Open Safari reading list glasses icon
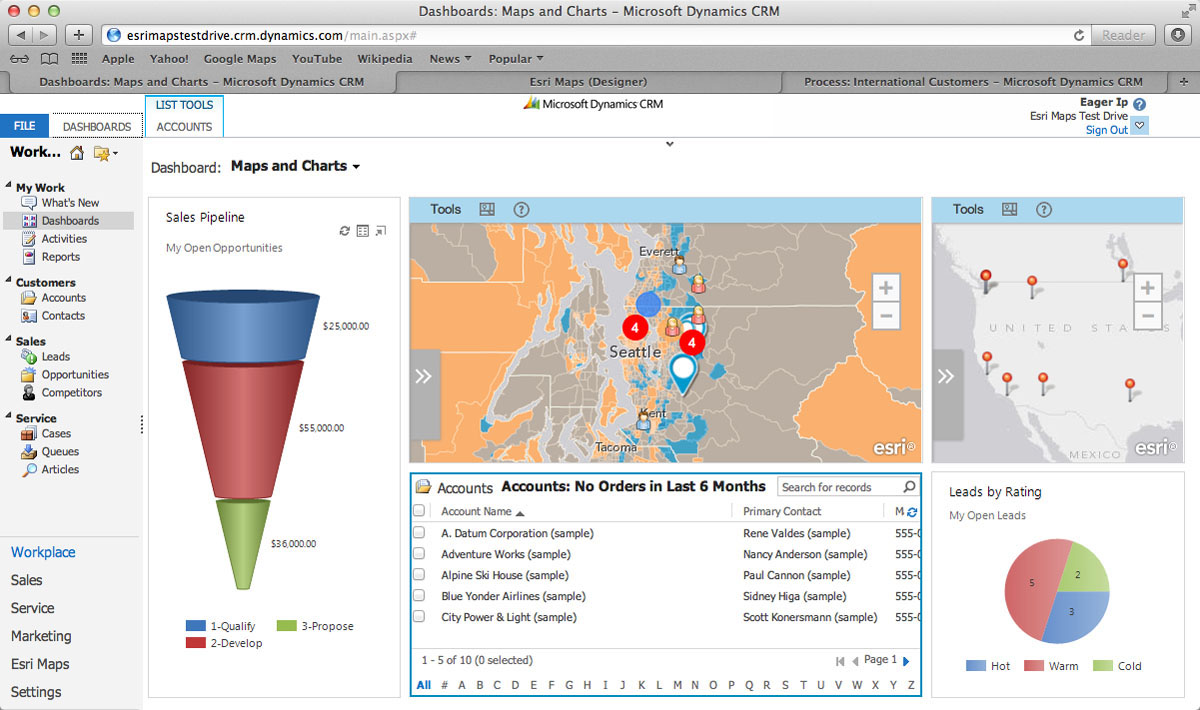This screenshot has height=710, width=1200. (x=20, y=59)
